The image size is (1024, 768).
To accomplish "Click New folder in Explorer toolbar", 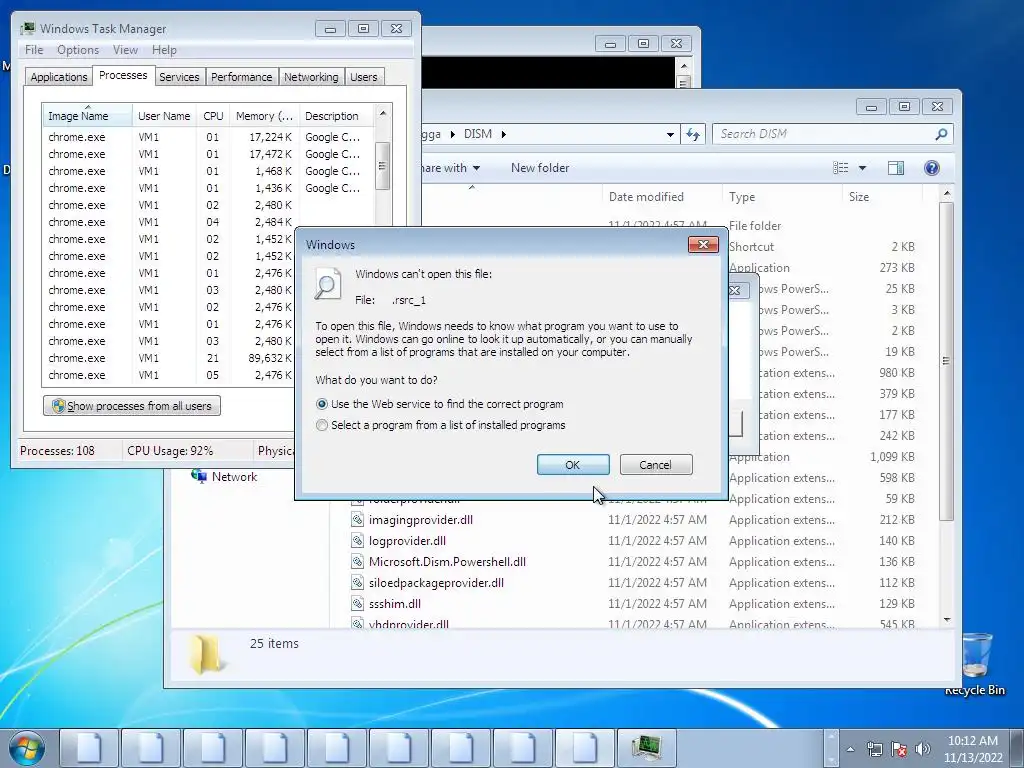I will pyautogui.click(x=540, y=168).
